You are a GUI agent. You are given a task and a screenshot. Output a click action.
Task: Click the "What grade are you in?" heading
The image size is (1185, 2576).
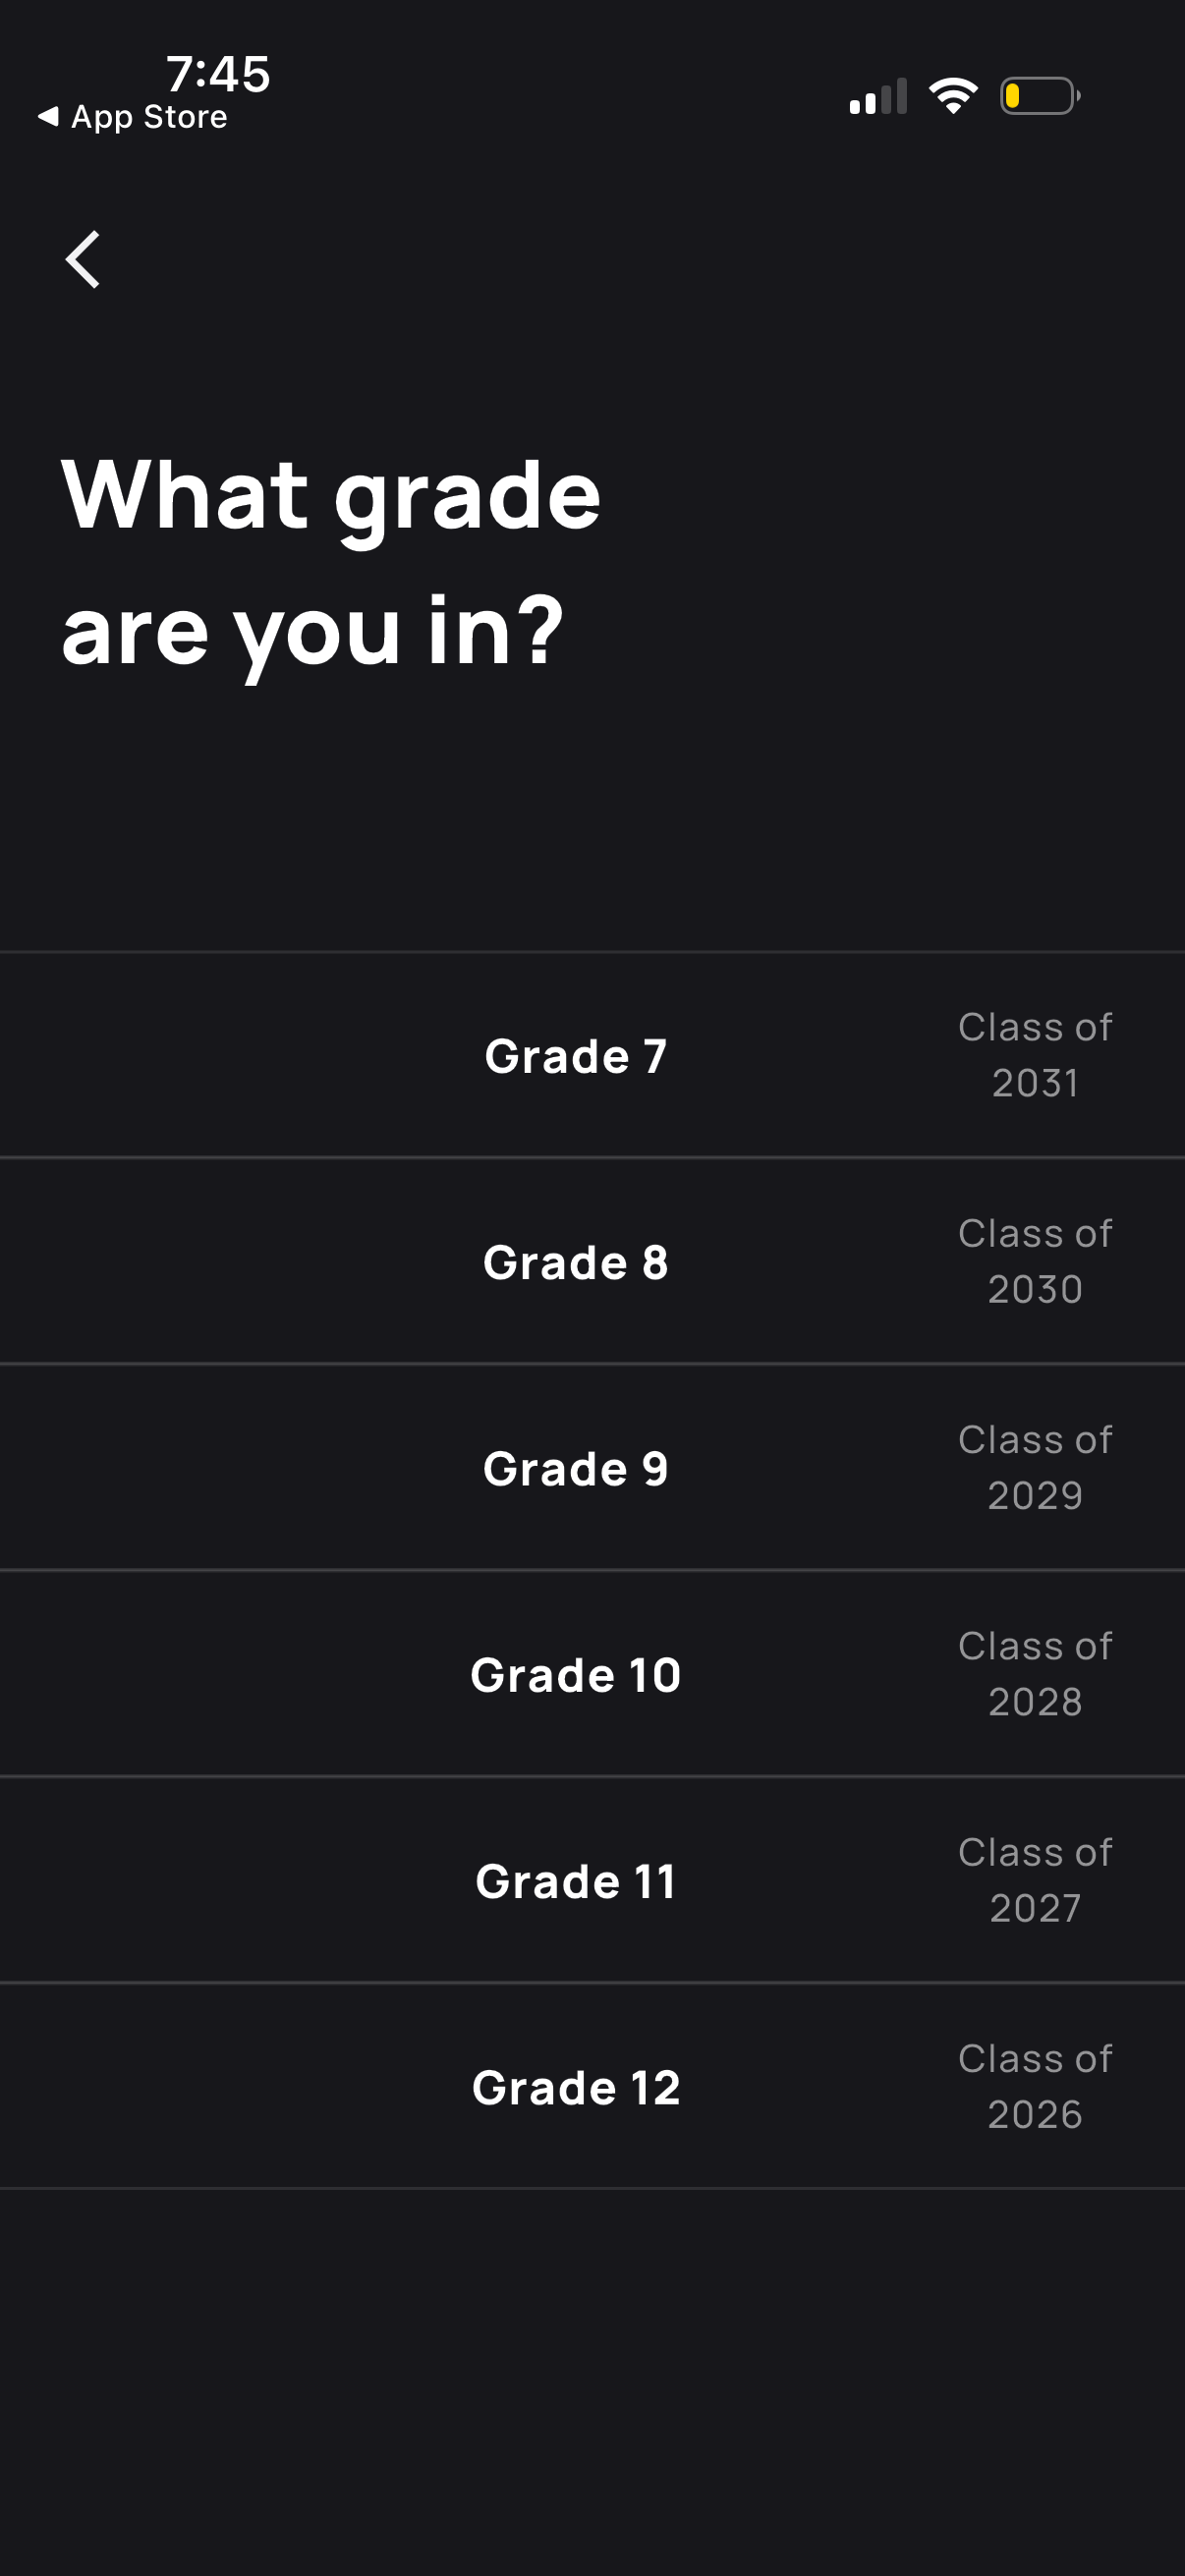click(330, 561)
